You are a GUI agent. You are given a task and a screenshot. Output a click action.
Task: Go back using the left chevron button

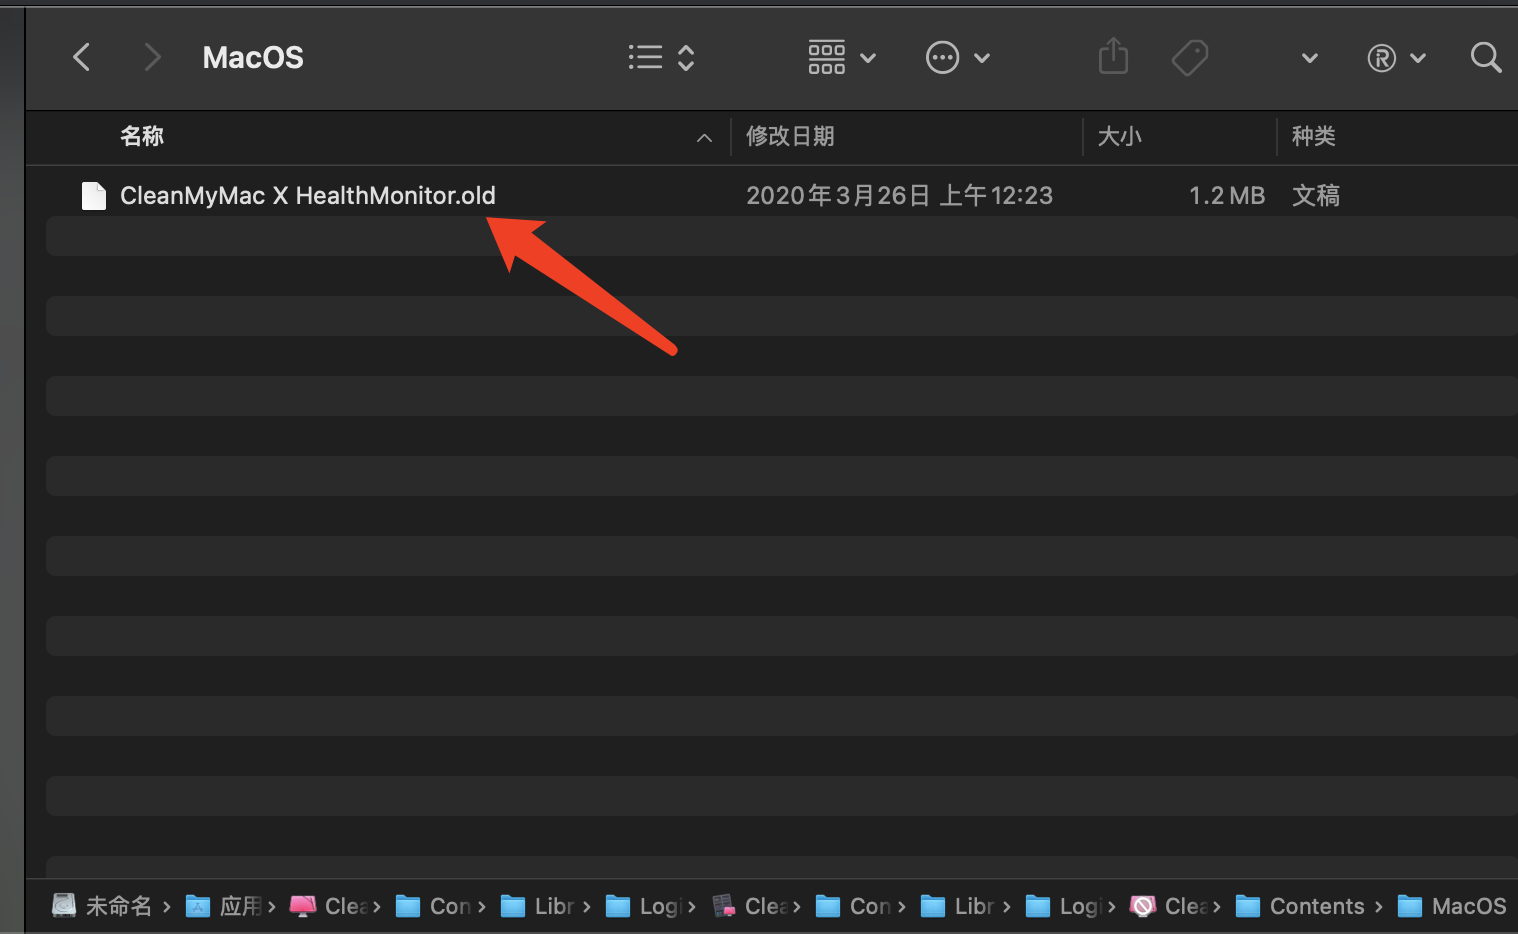82,57
